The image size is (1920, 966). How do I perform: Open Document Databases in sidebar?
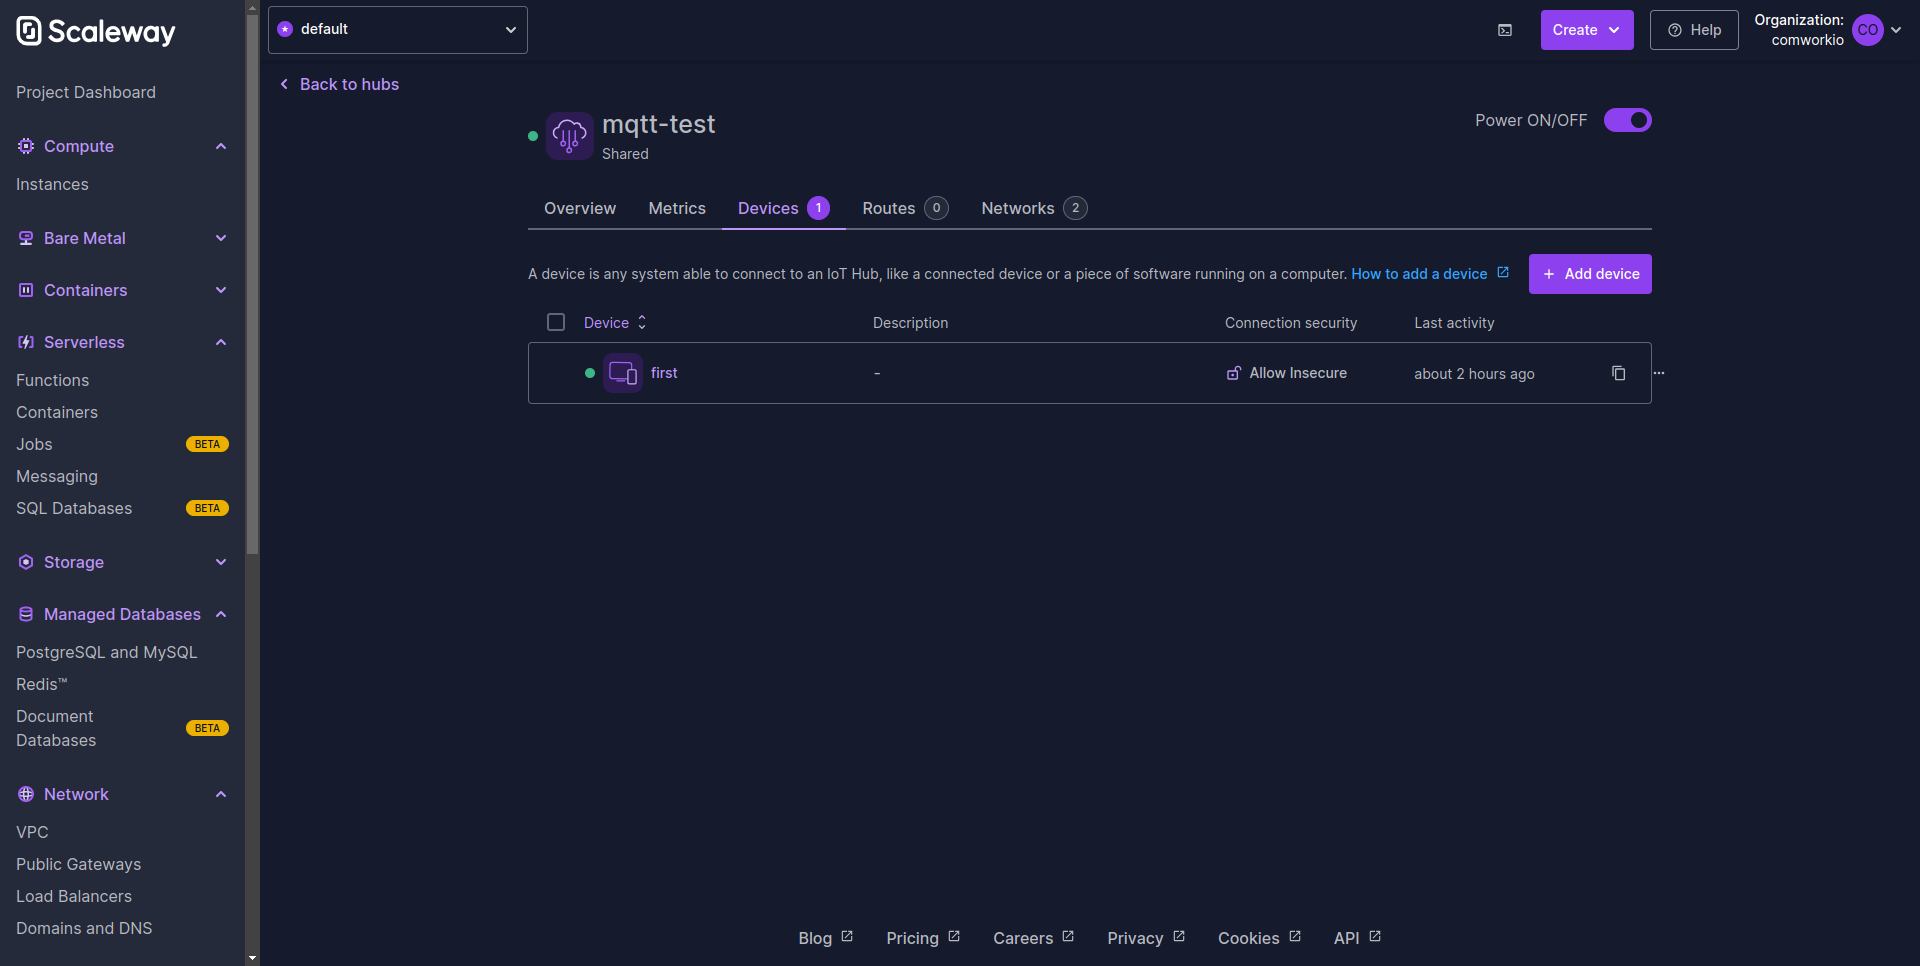tap(56, 728)
